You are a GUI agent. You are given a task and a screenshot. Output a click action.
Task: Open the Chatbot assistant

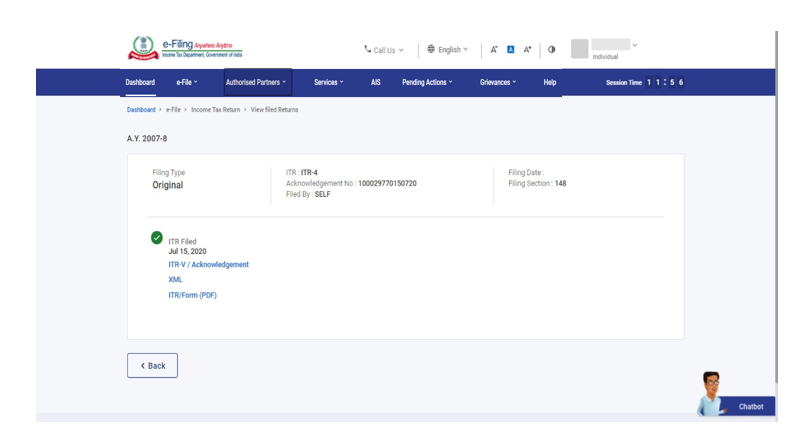tap(737, 397)
